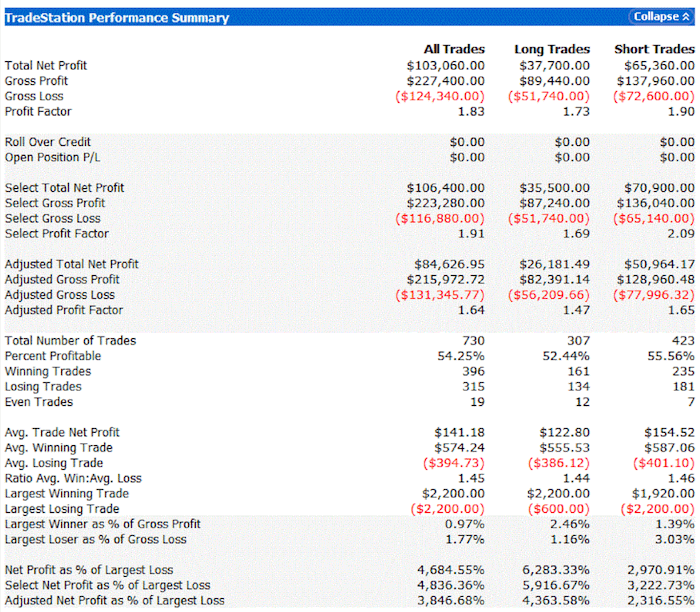Click the Long Trades column header

(x=552, y=49)
